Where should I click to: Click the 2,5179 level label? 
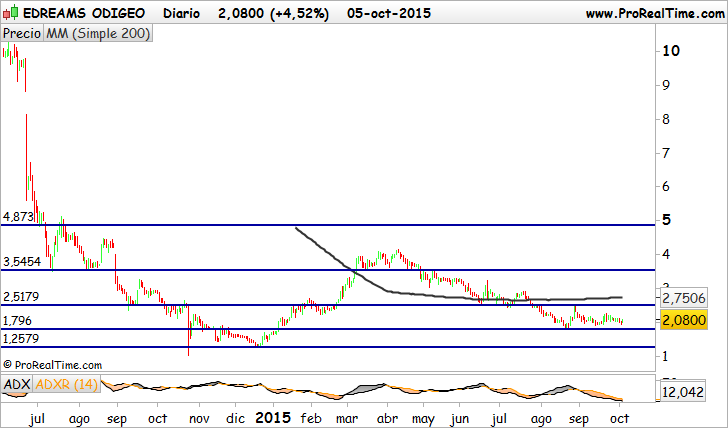21,297
